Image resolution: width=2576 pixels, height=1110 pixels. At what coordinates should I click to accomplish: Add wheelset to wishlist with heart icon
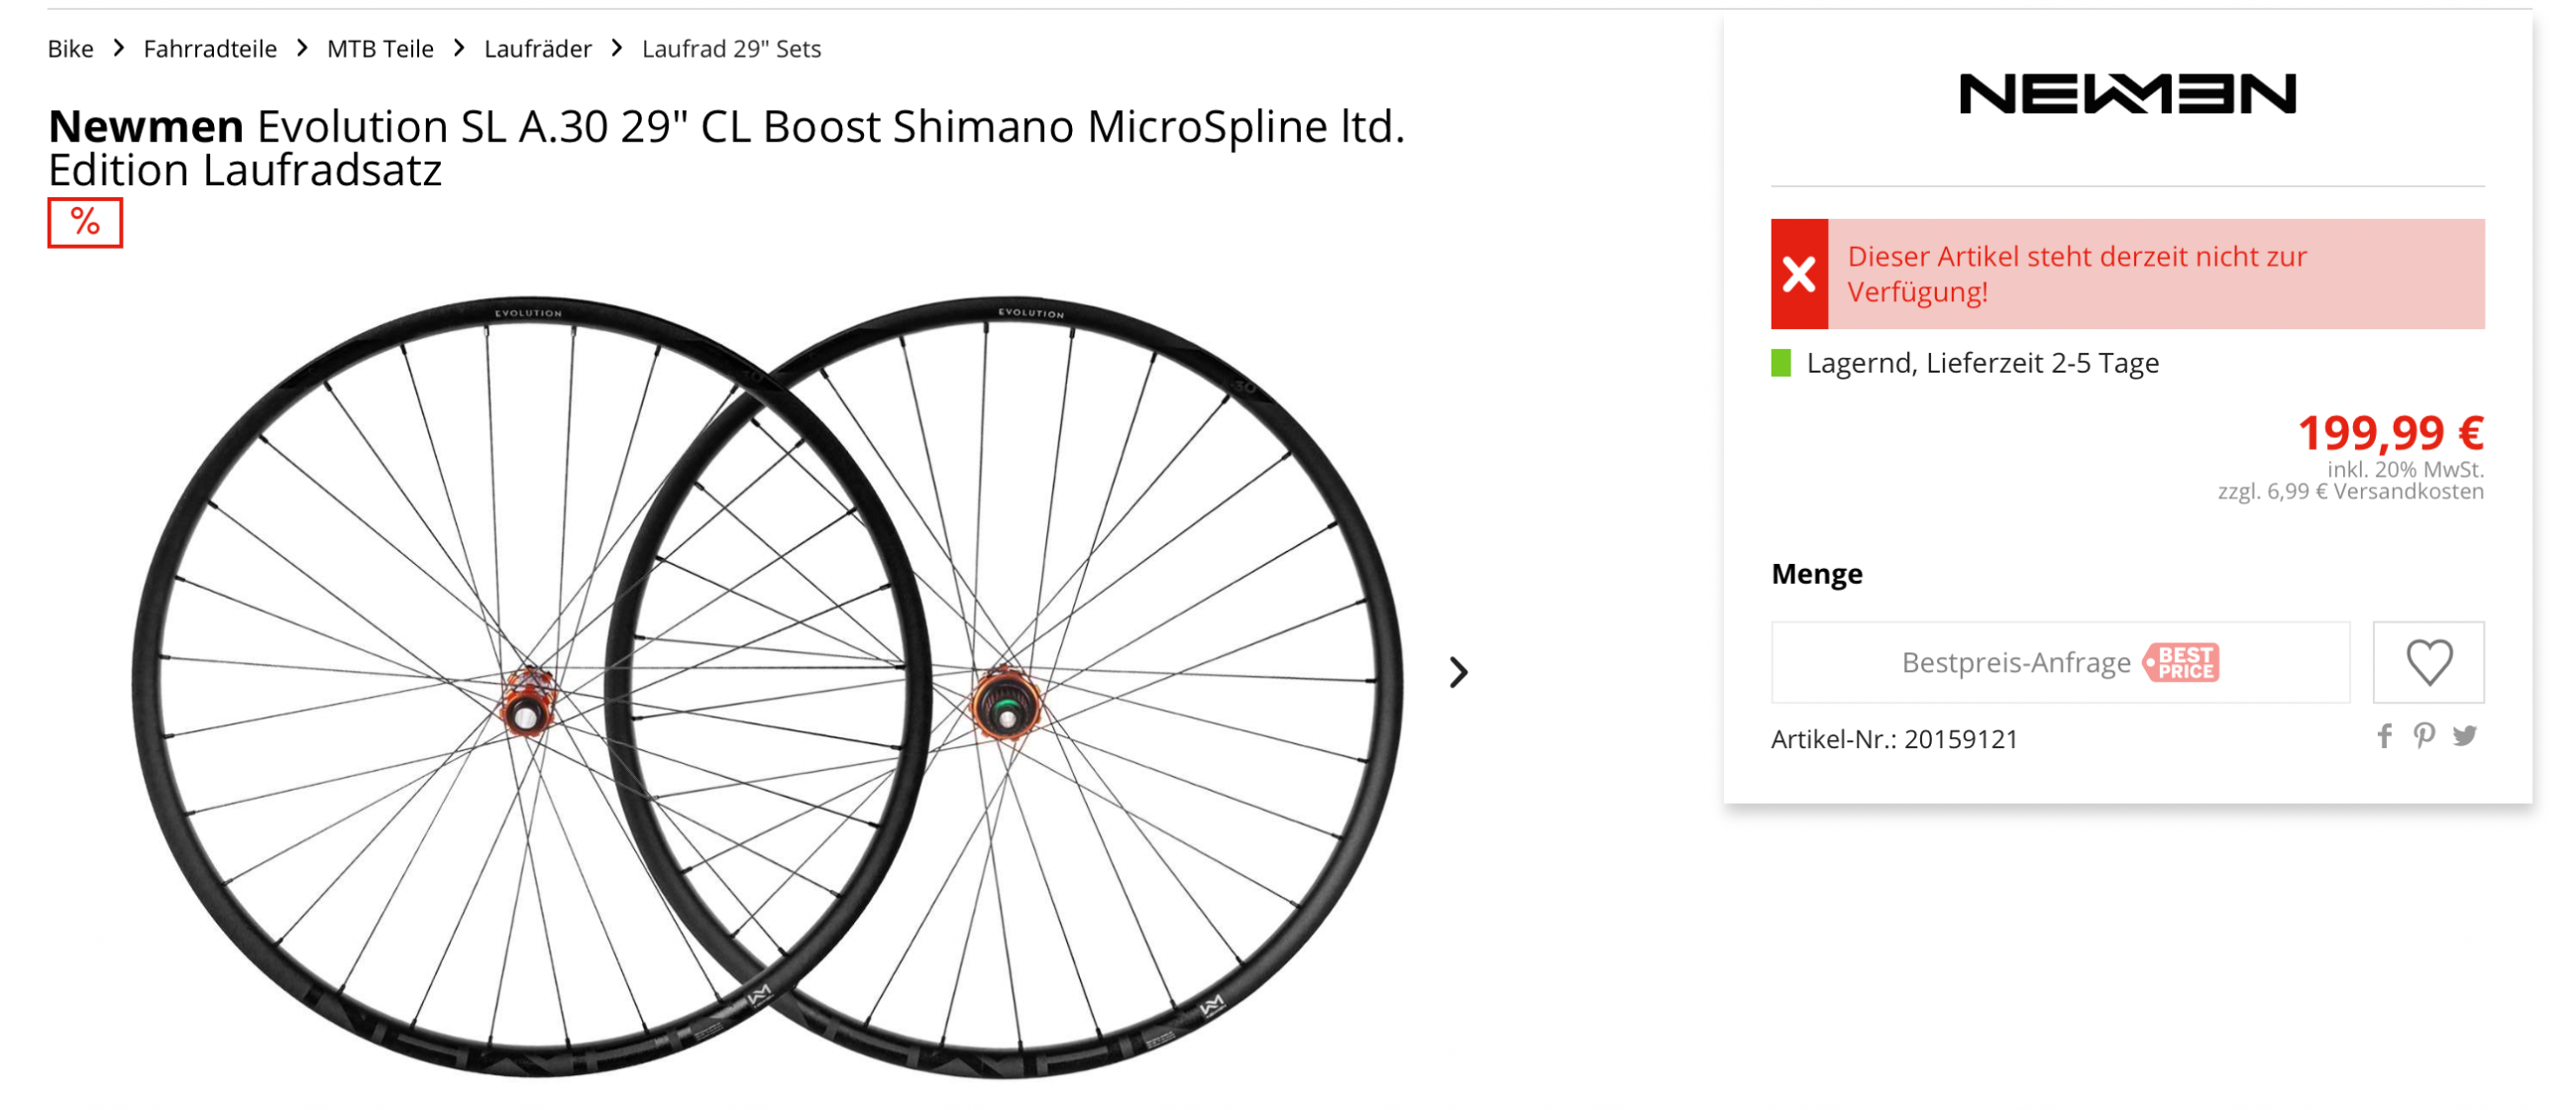tap(2428, 662)
